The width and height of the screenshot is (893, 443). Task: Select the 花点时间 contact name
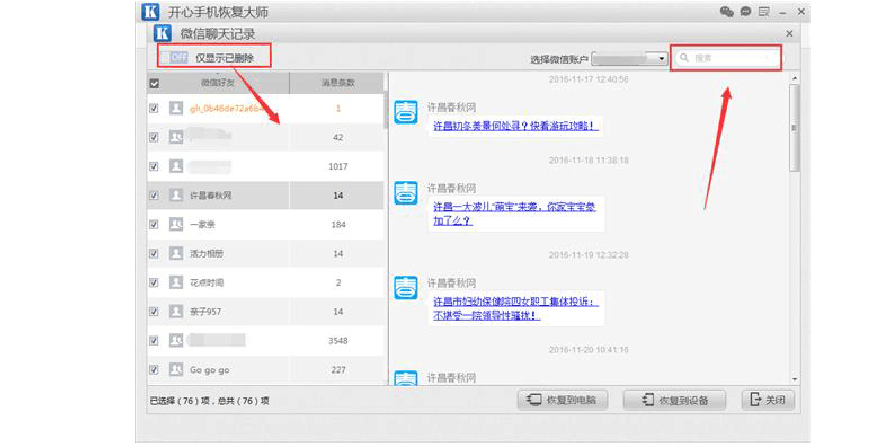click(x=207, y=282)
